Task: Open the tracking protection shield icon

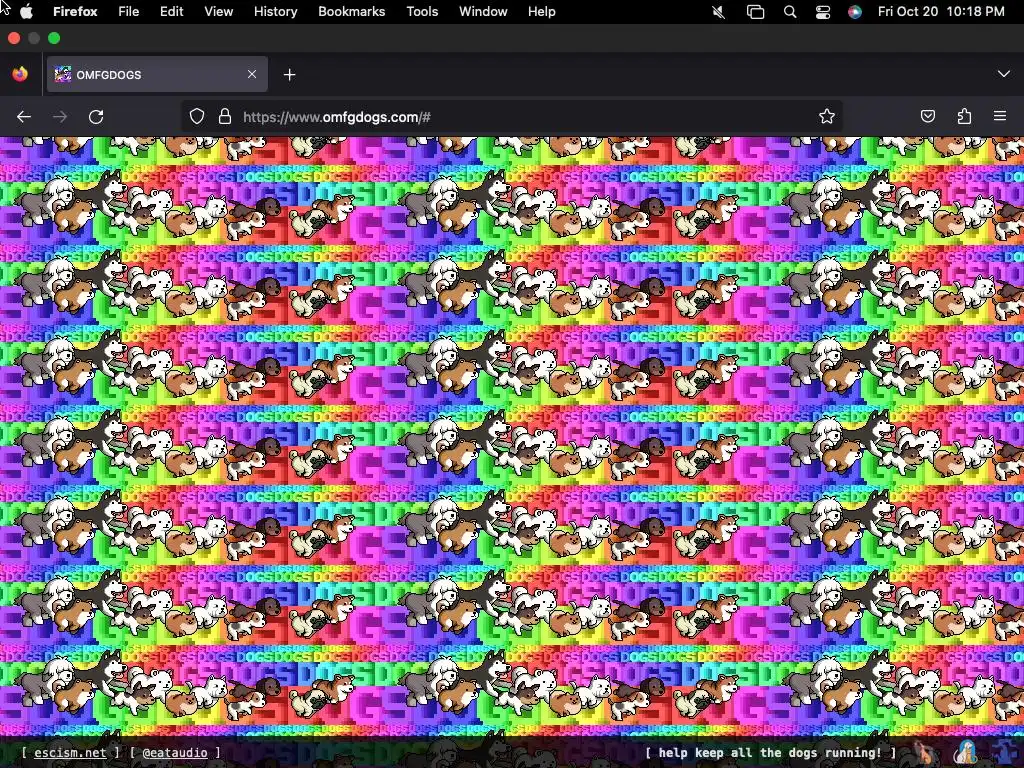Action: pos(197,117)
